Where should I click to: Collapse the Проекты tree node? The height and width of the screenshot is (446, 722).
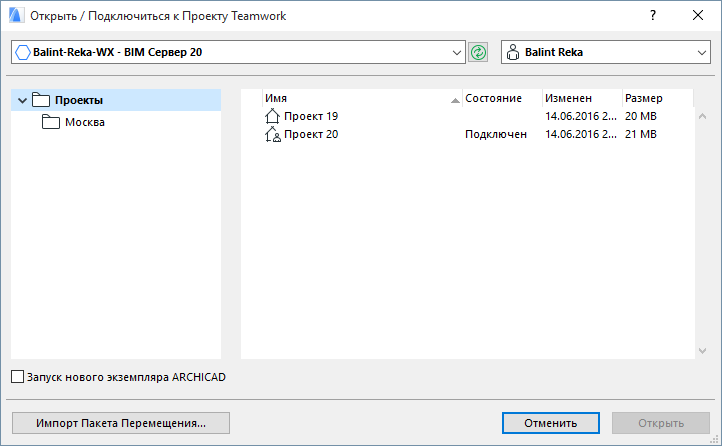pyautogui.click(x=22, y=100)
